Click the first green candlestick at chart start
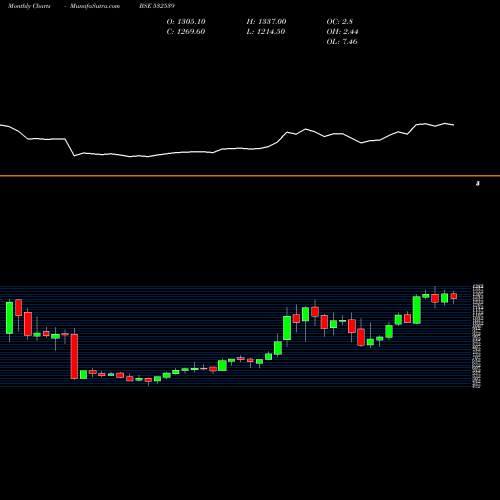The width and height of the screenshot is (500, 500). pos(9,318)
